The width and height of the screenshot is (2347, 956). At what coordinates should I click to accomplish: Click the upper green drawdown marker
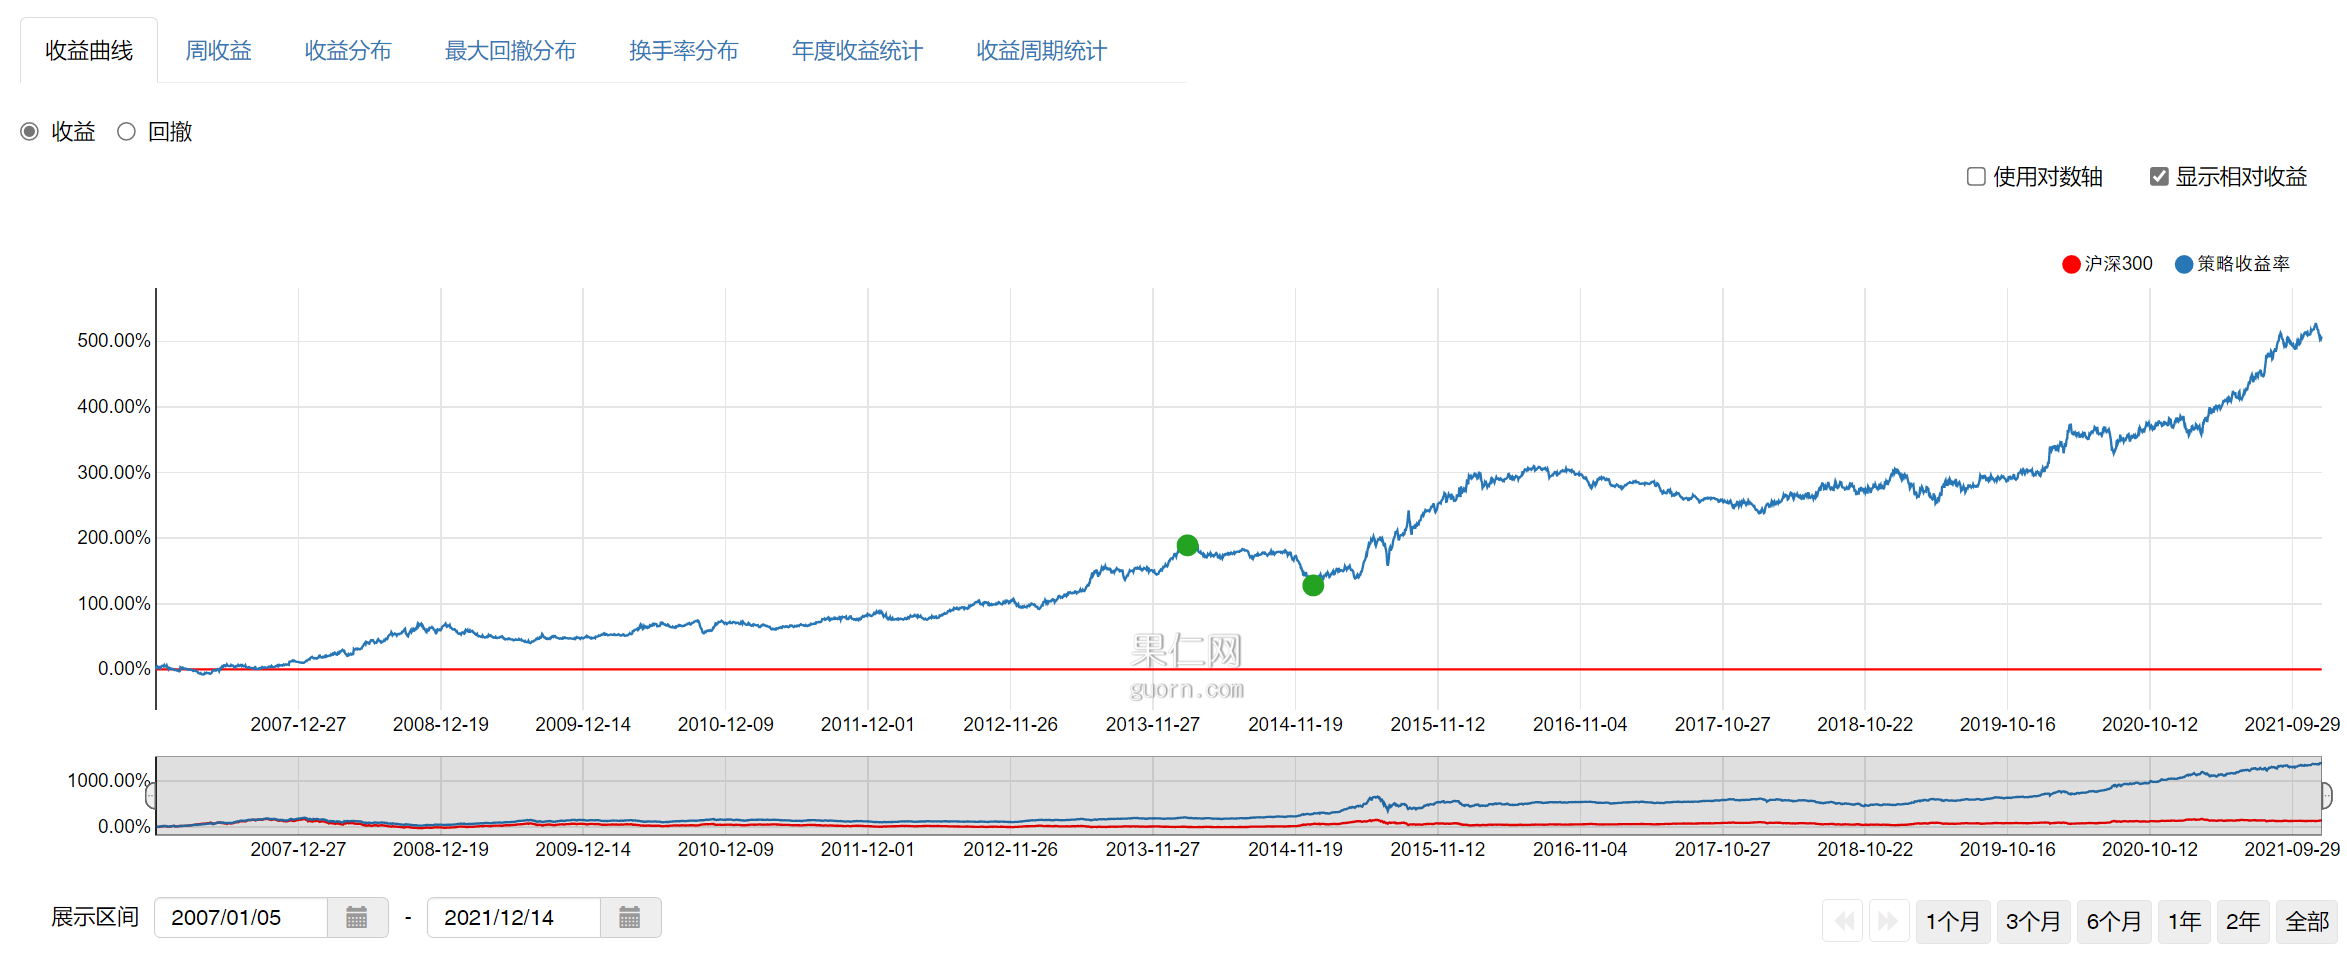click(x=1187, y=545)
